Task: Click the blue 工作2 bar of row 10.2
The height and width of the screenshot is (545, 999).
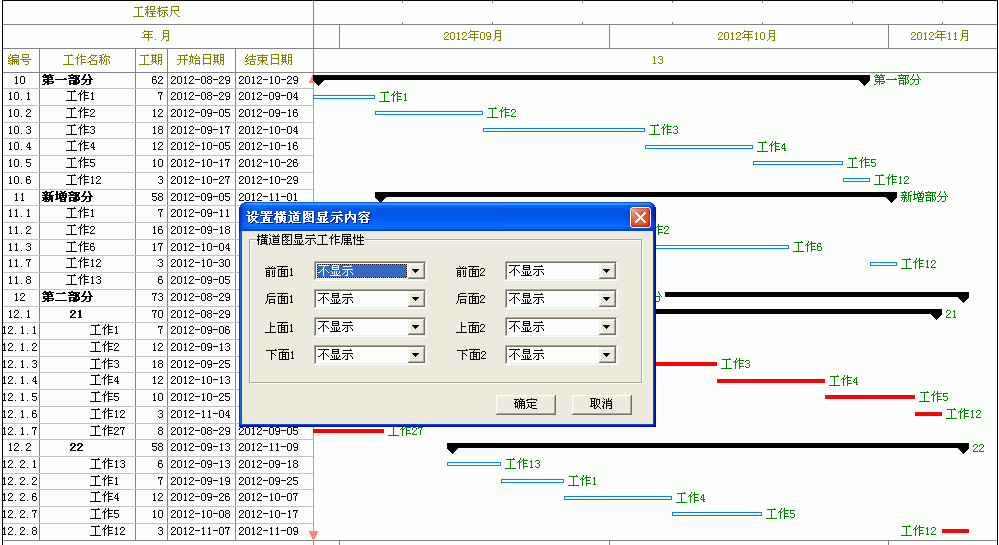Action: click(x=429, y=113)
